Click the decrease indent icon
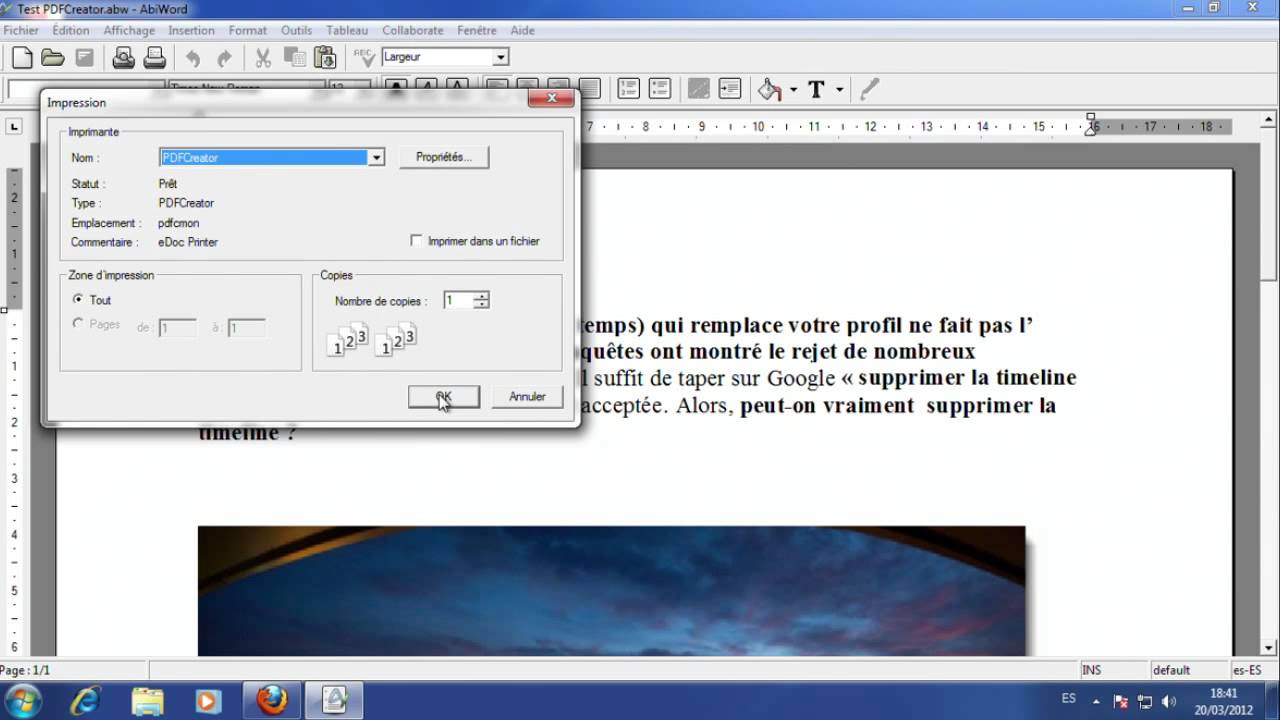The image size is (1280, 720). pos(698,89)
